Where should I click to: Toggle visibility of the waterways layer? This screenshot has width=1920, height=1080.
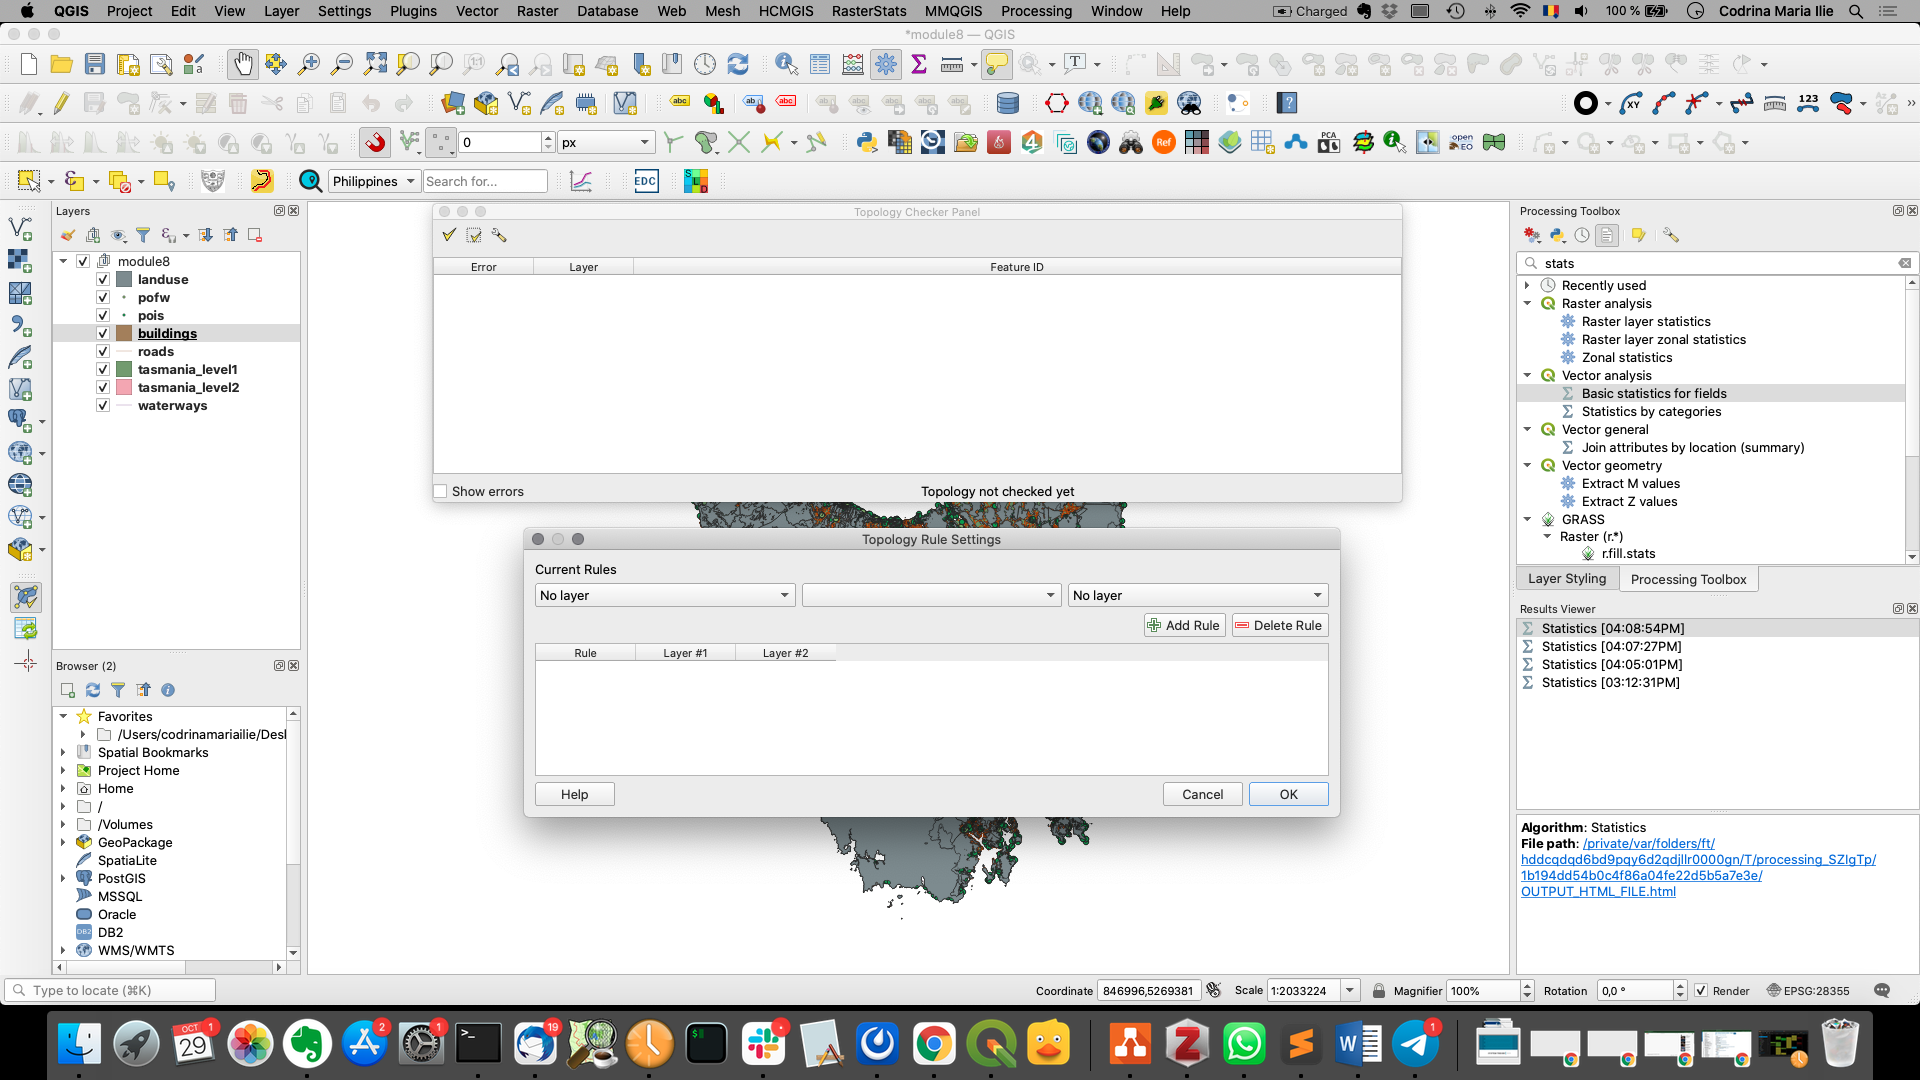coord(104,405)
